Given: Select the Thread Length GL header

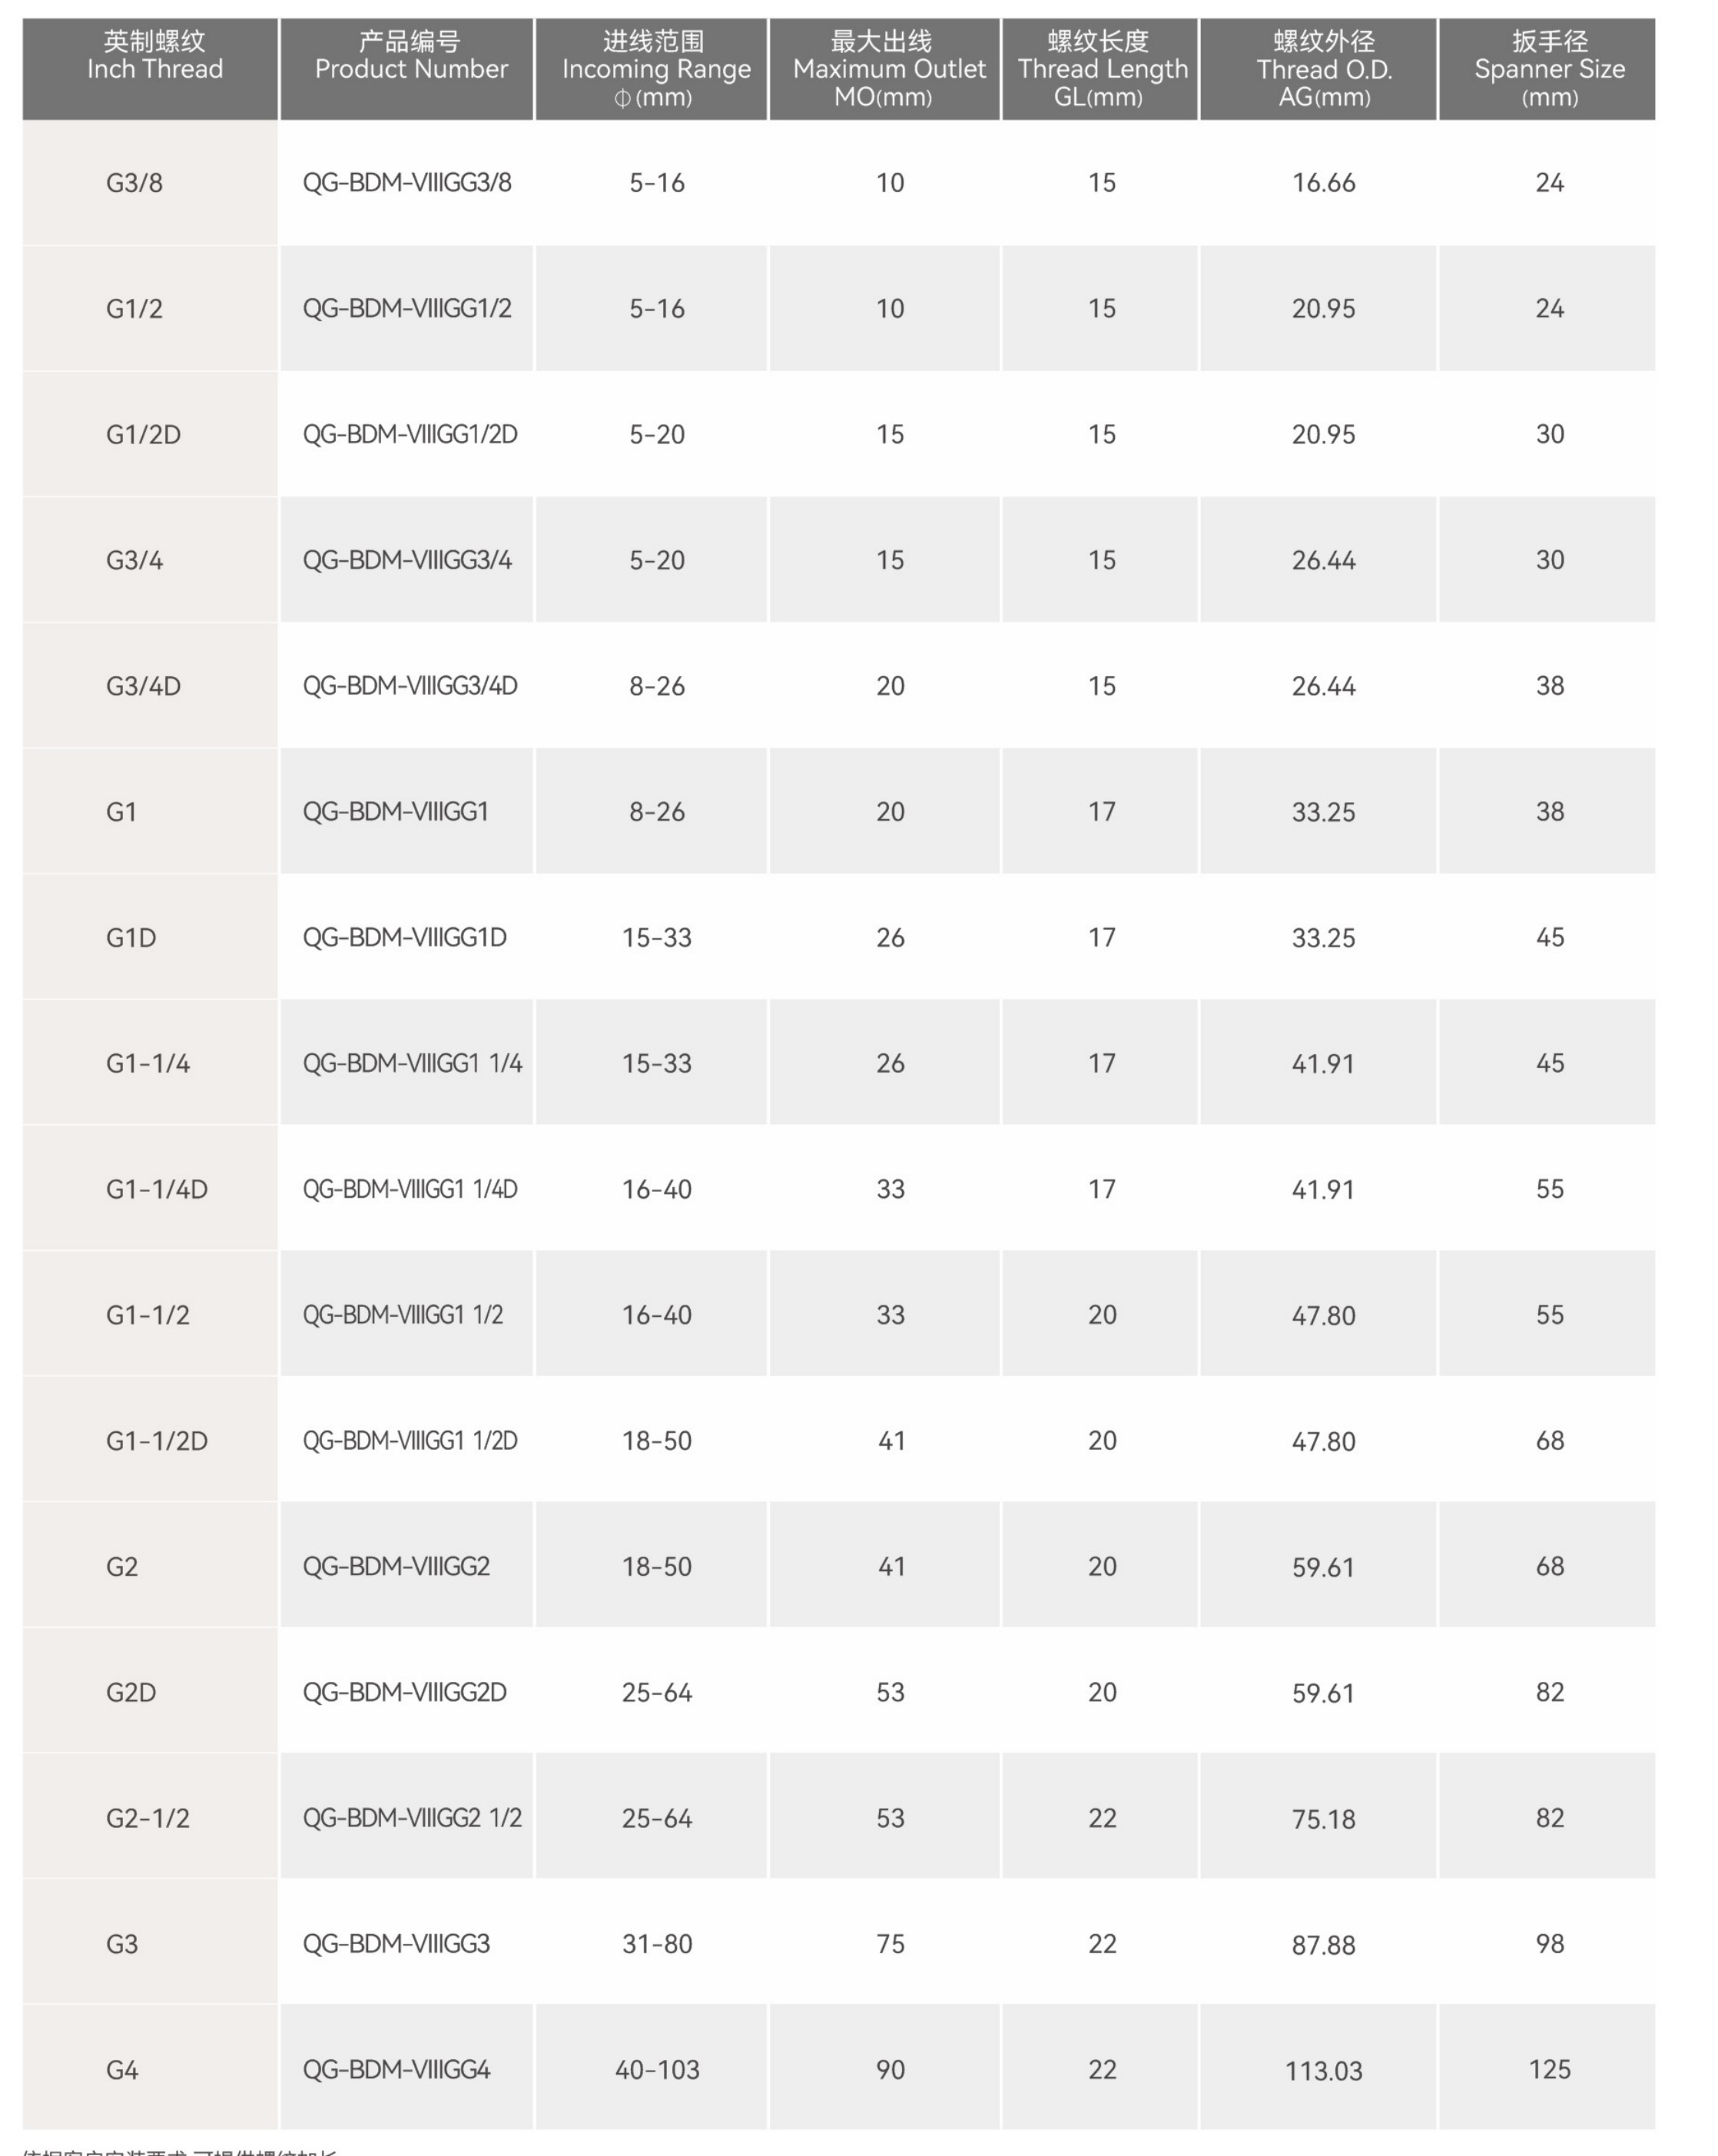Looking at the screenshot, I should (x=1102, y=69).
